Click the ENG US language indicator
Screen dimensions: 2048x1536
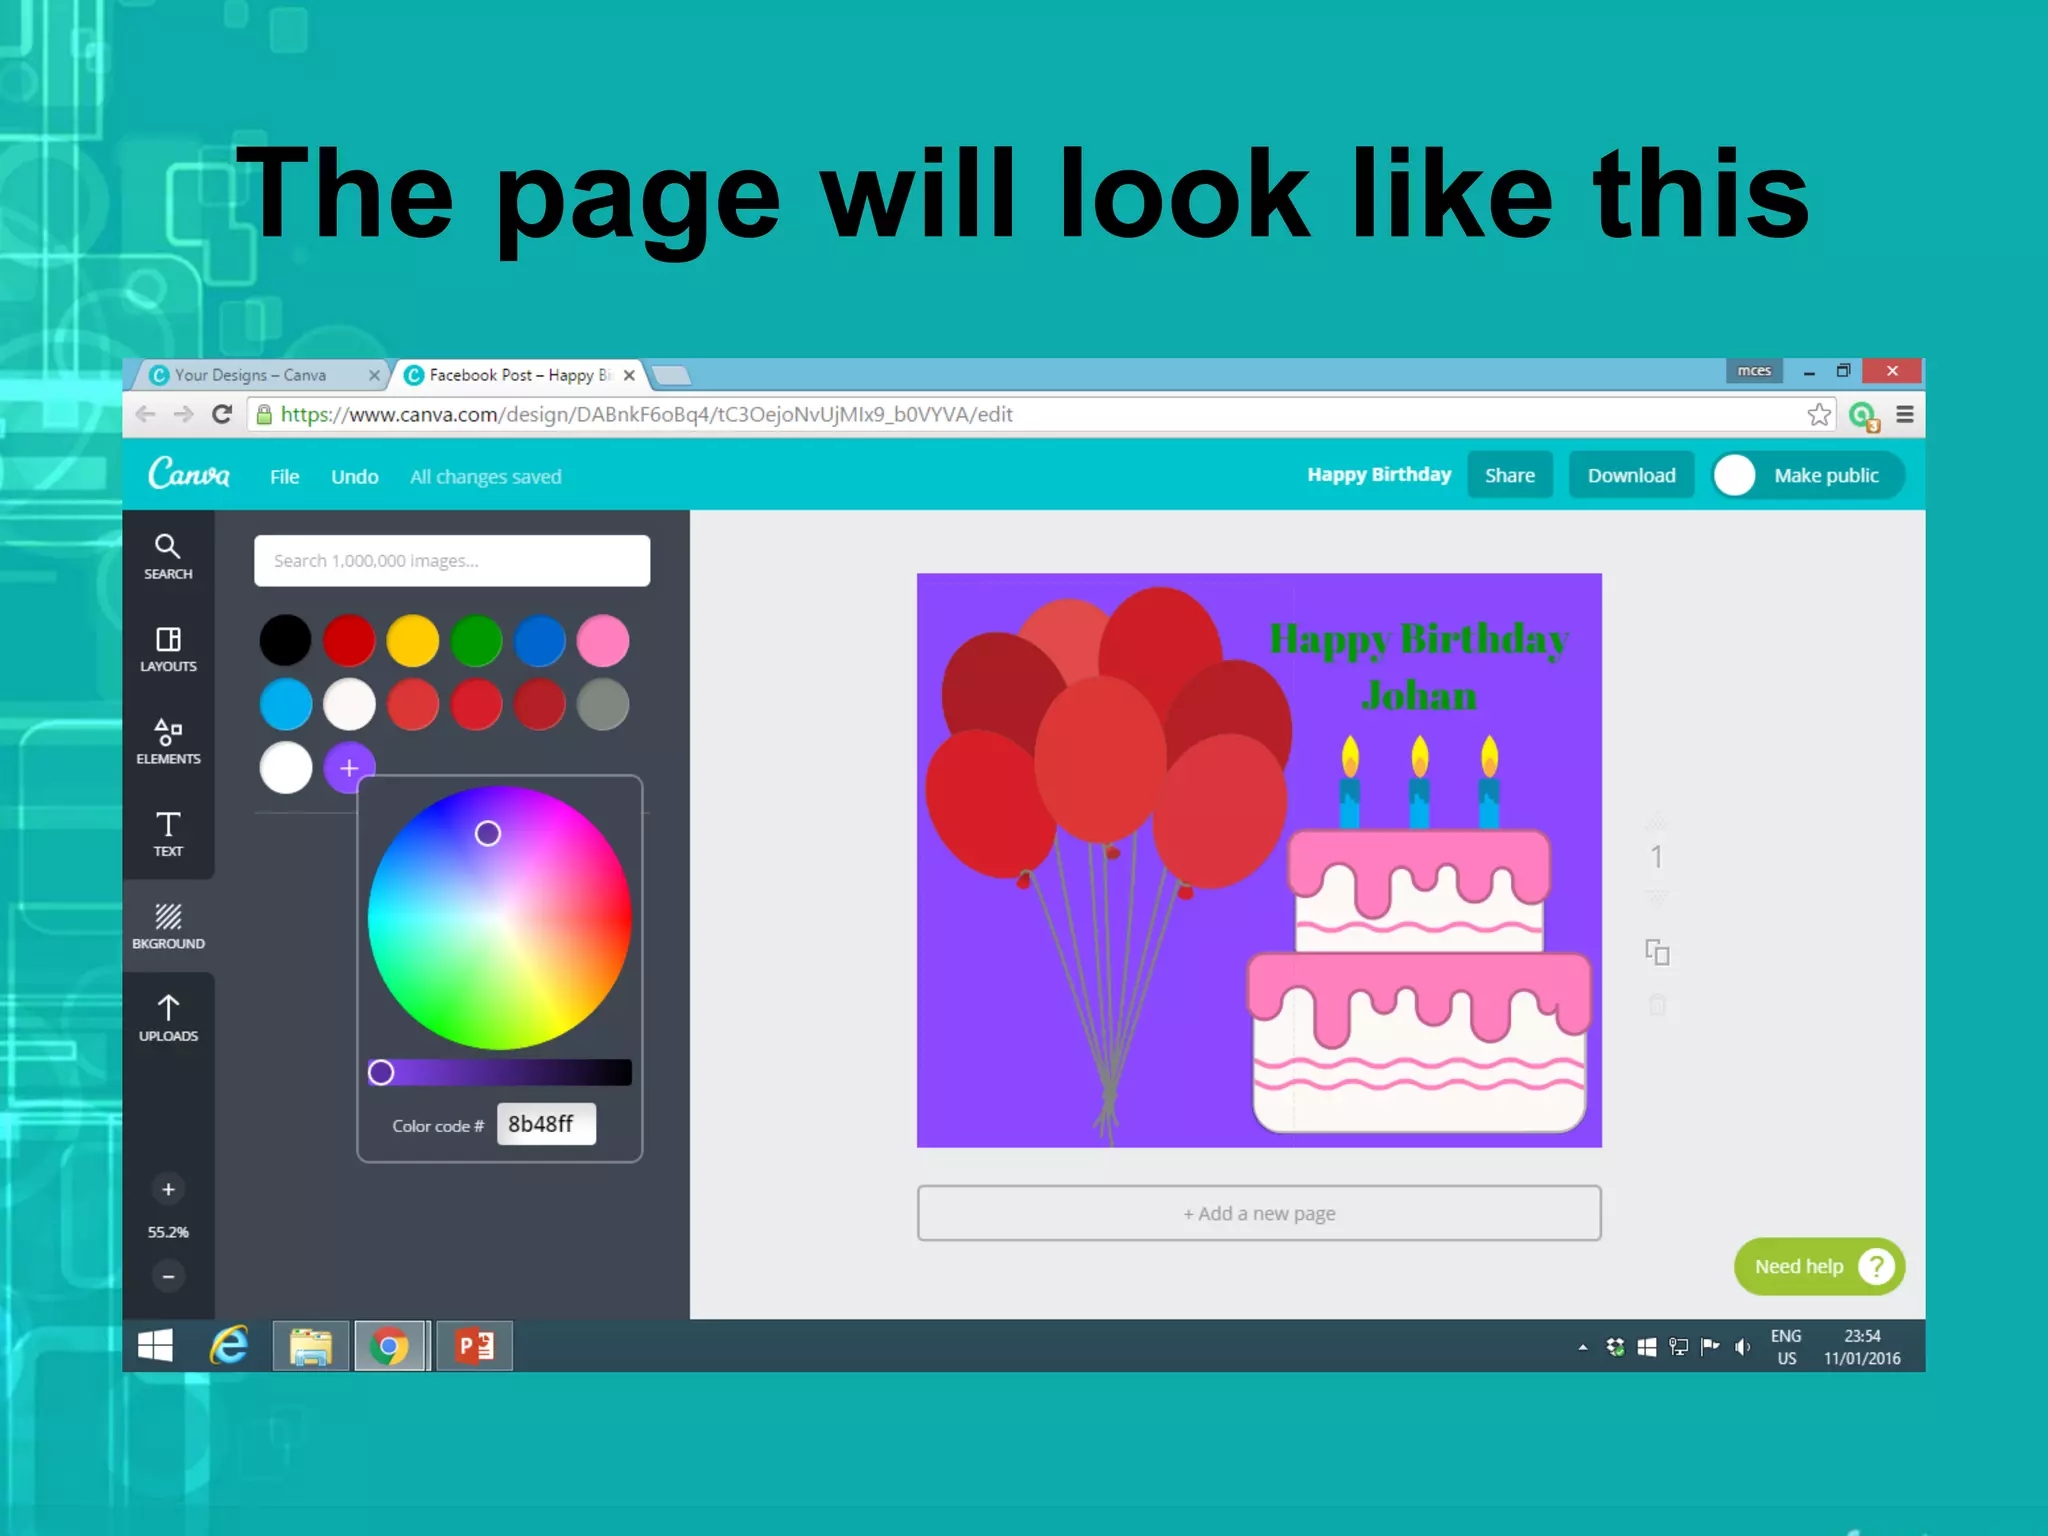tap(1786, 1347)
